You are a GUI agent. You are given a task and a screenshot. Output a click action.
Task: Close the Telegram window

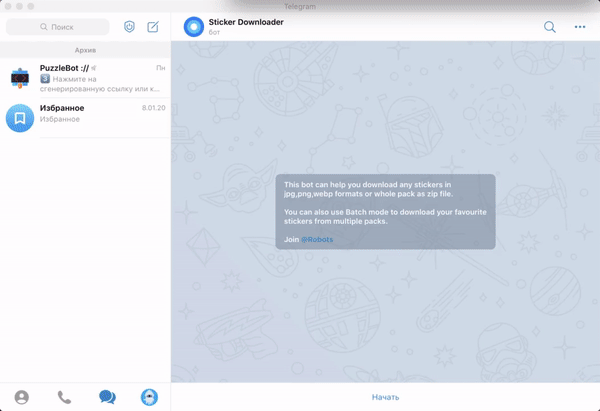click(x=8, y=6)
